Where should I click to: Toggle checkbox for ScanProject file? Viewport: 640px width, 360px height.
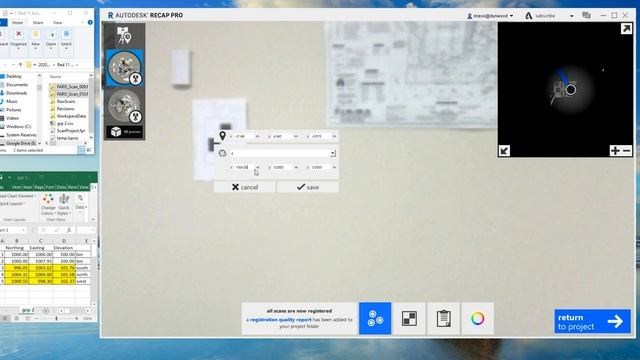tap(52, 131)
